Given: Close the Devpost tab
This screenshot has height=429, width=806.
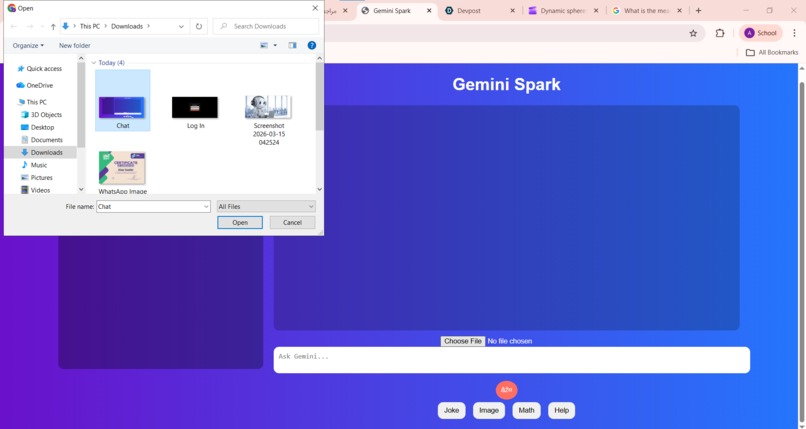Looking at the screenshot, I should point(512,10).
